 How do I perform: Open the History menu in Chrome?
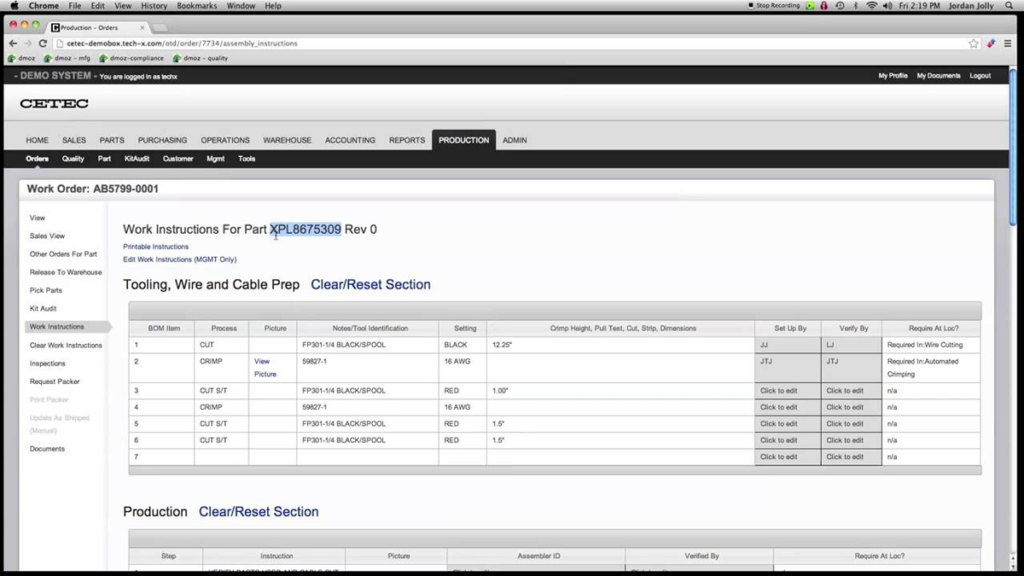point(153,5)
